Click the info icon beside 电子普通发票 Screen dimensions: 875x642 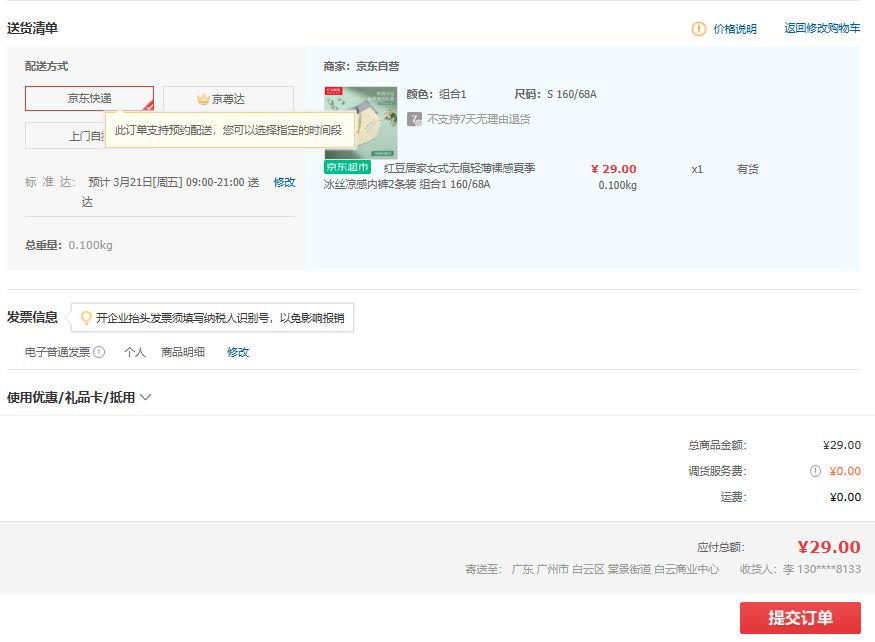tap(99, 352)
